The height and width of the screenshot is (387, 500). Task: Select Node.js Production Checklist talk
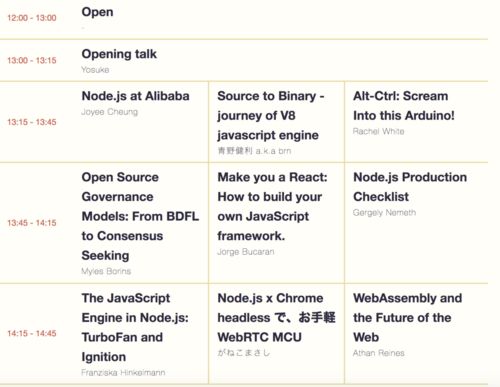[410, 187]
